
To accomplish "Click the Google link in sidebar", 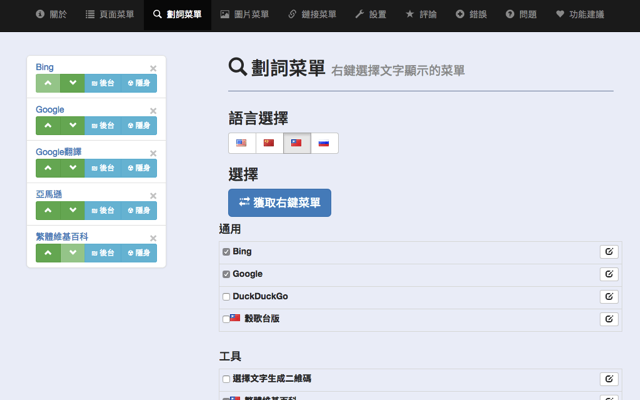I will [x=50, y=109].
